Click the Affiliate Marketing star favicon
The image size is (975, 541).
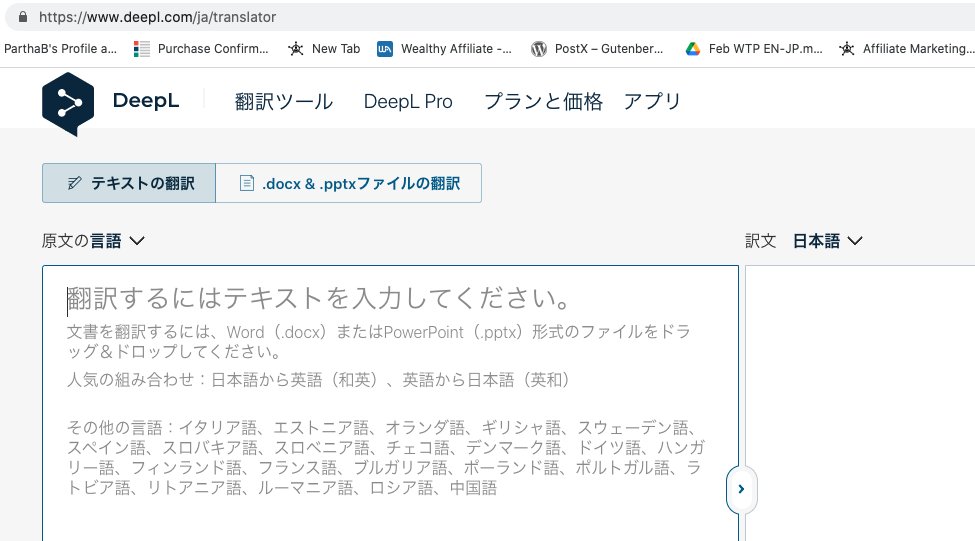point(846,49)
